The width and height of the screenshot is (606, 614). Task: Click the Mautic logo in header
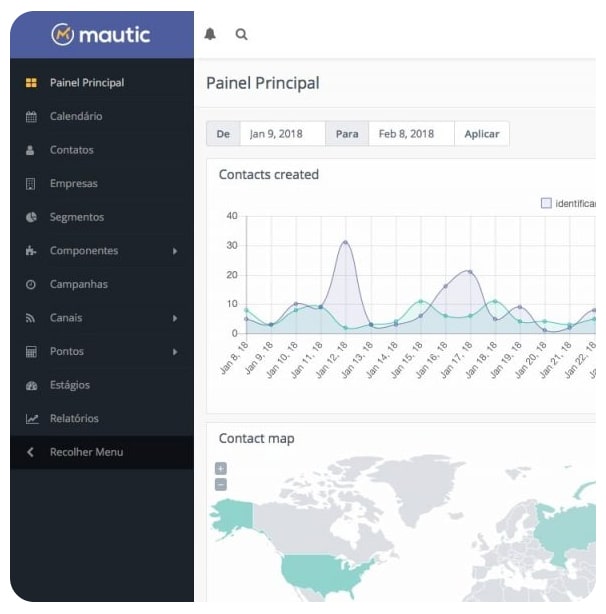pyautogui.click(x=101, y=35)
